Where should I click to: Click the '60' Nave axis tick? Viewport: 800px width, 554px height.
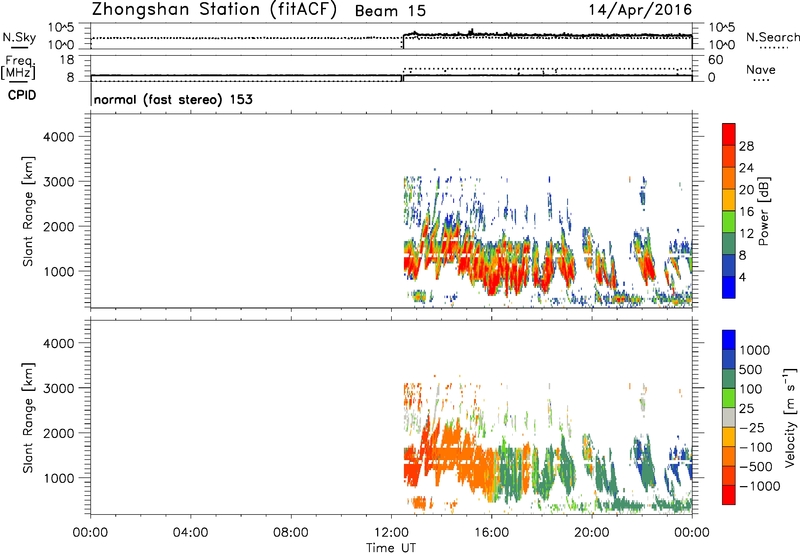click(x=715, y=60)
